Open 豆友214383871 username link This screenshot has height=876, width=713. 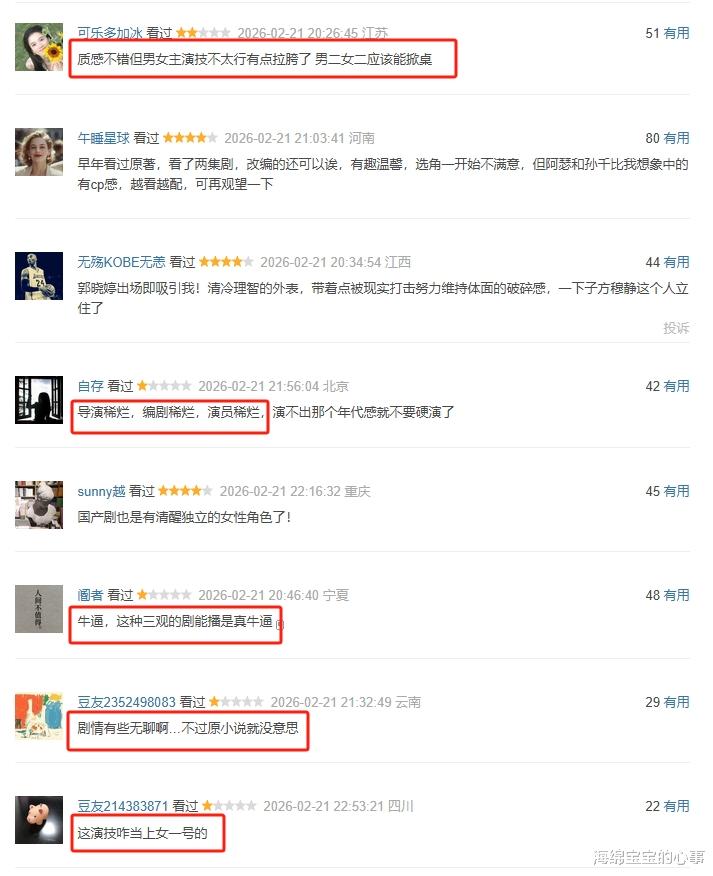click(122, 806)
